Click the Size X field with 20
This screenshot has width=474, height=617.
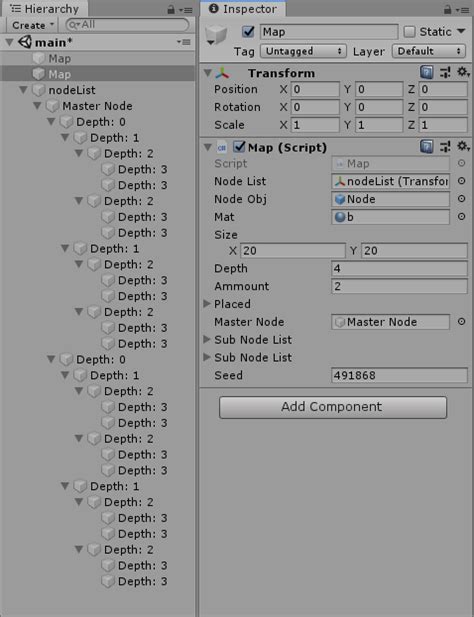pyautogui.click(x=293, y=251)
